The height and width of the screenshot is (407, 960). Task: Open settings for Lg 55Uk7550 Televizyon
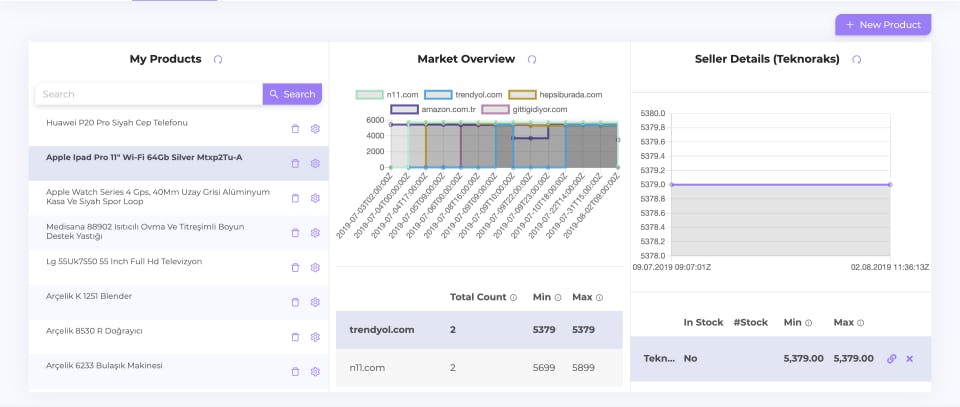[x=315, y=267]
